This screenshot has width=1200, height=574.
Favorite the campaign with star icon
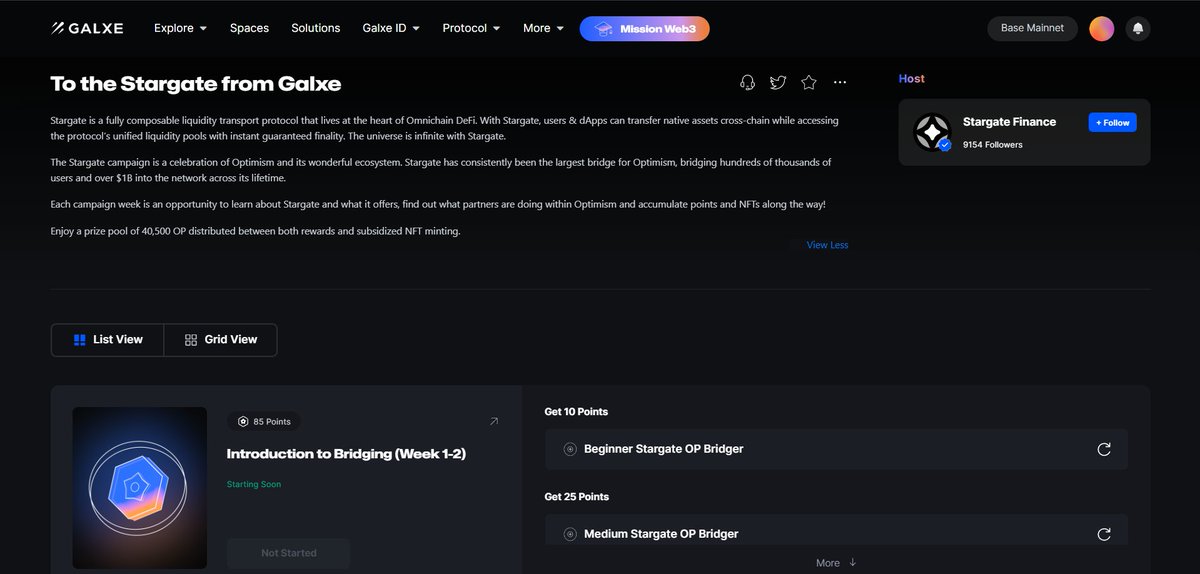[x=809, y=83]
